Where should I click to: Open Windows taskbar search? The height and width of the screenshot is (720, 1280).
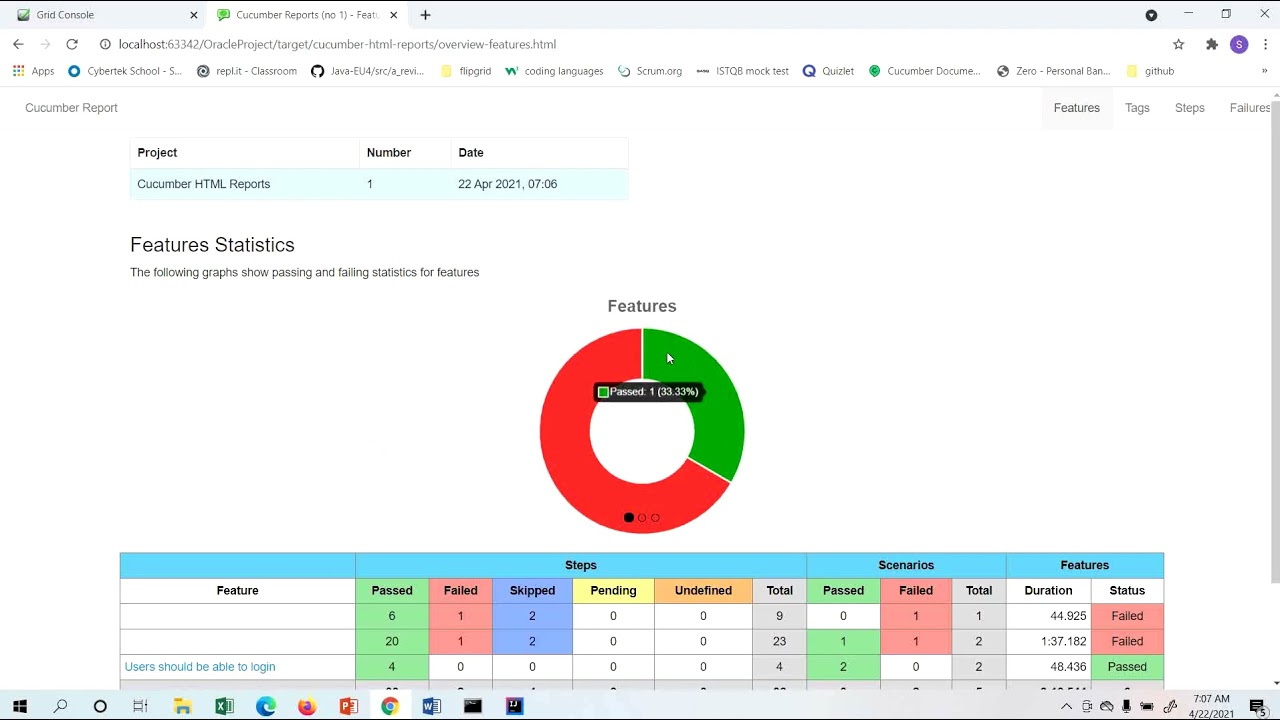pos(60,706)
